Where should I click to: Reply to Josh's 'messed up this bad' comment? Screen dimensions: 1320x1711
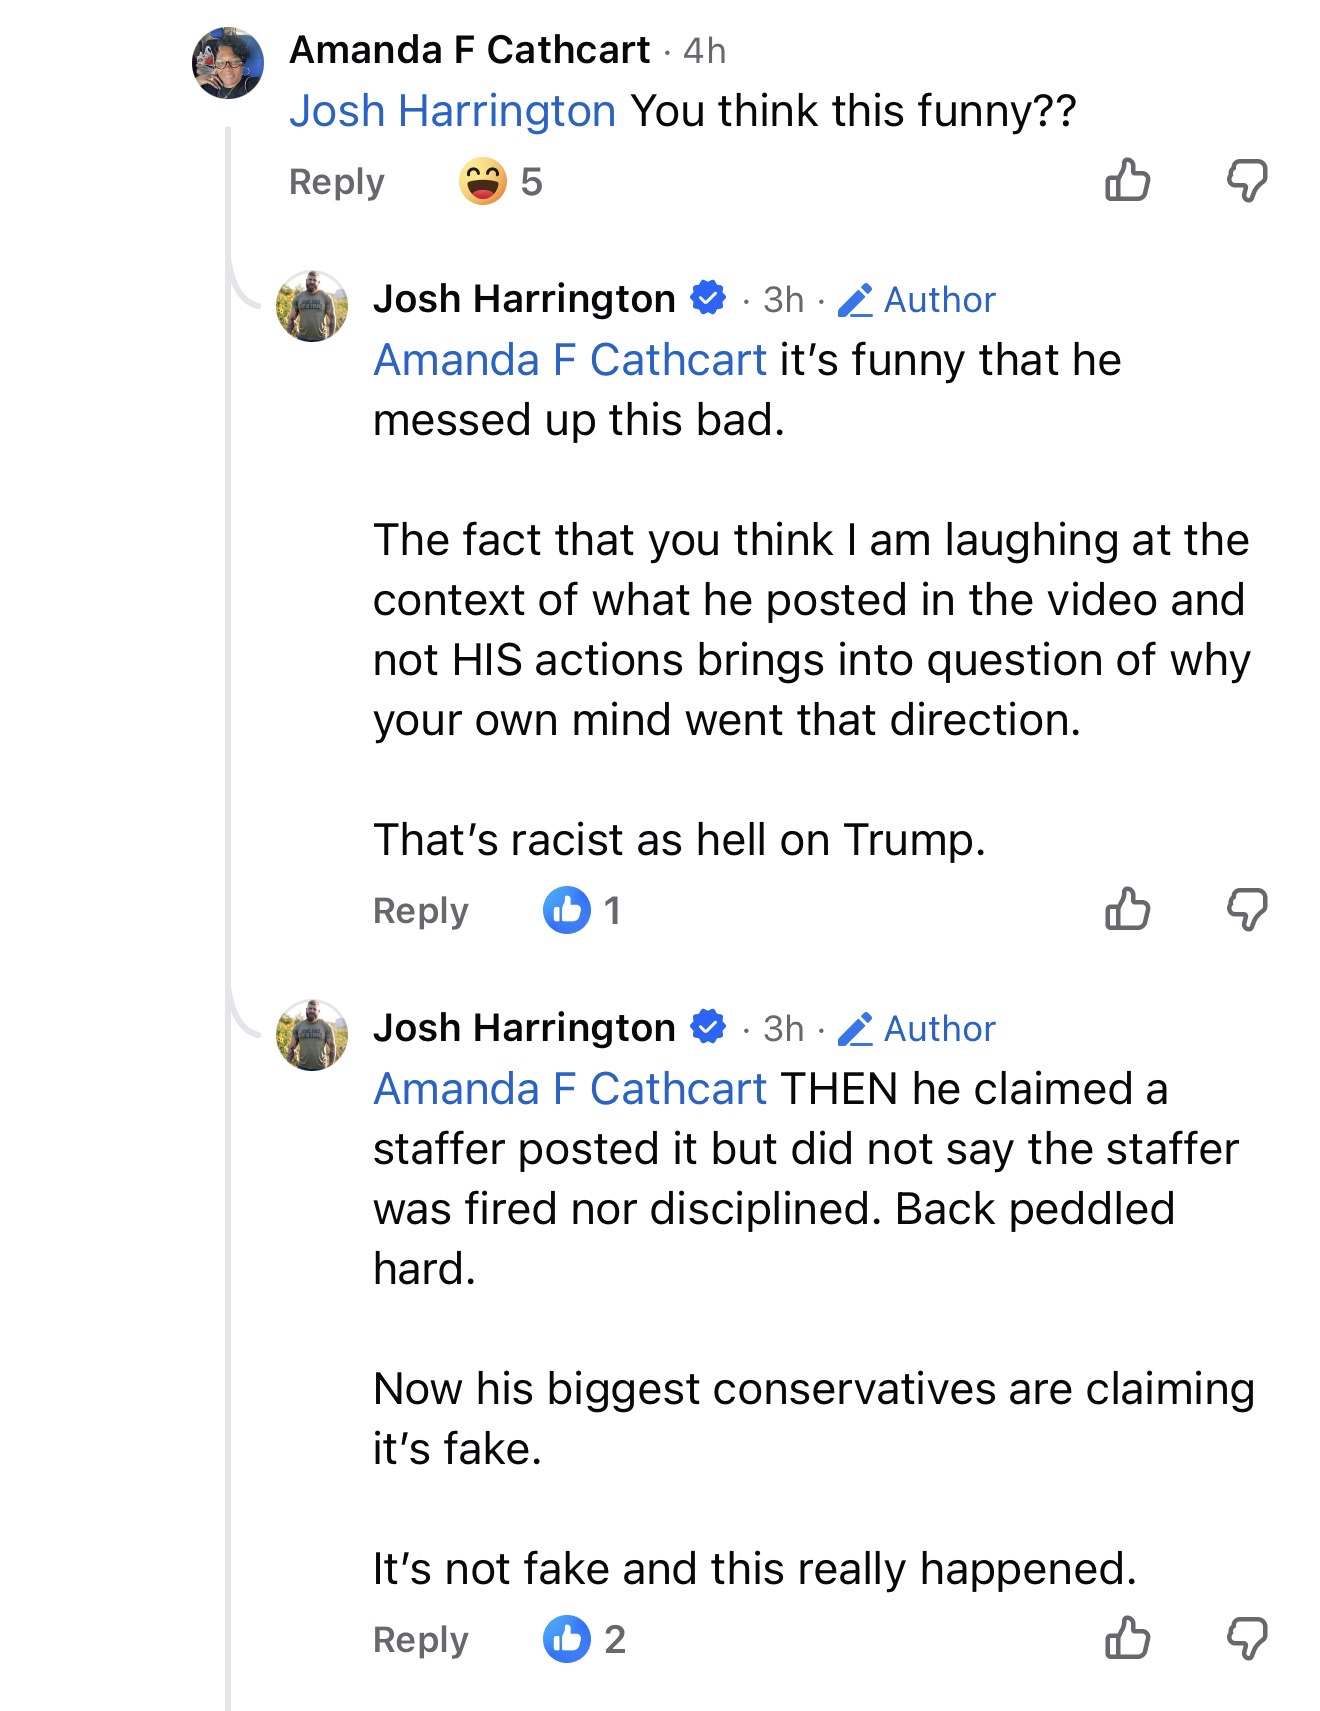click(x=420, y=911)
